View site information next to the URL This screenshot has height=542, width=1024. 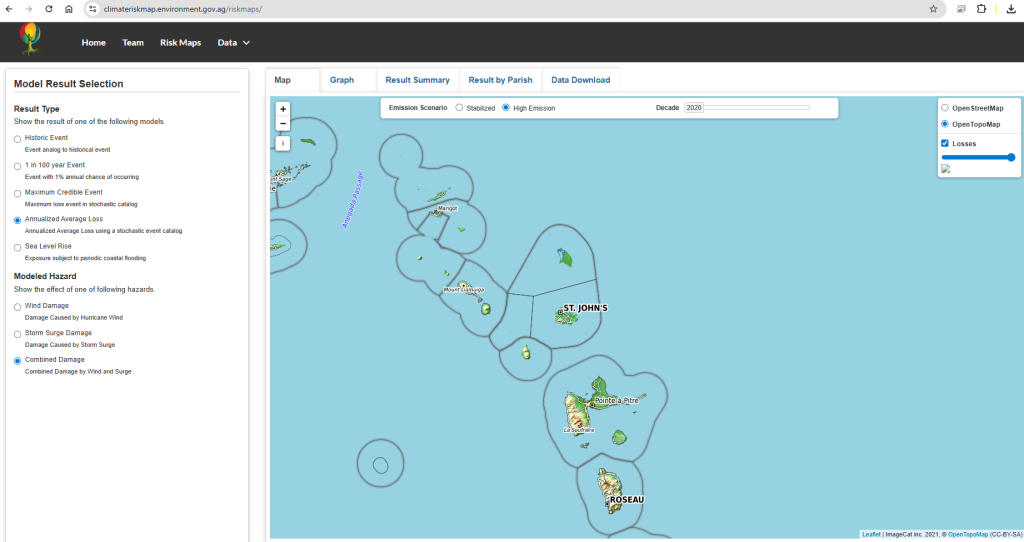[92, 8]
